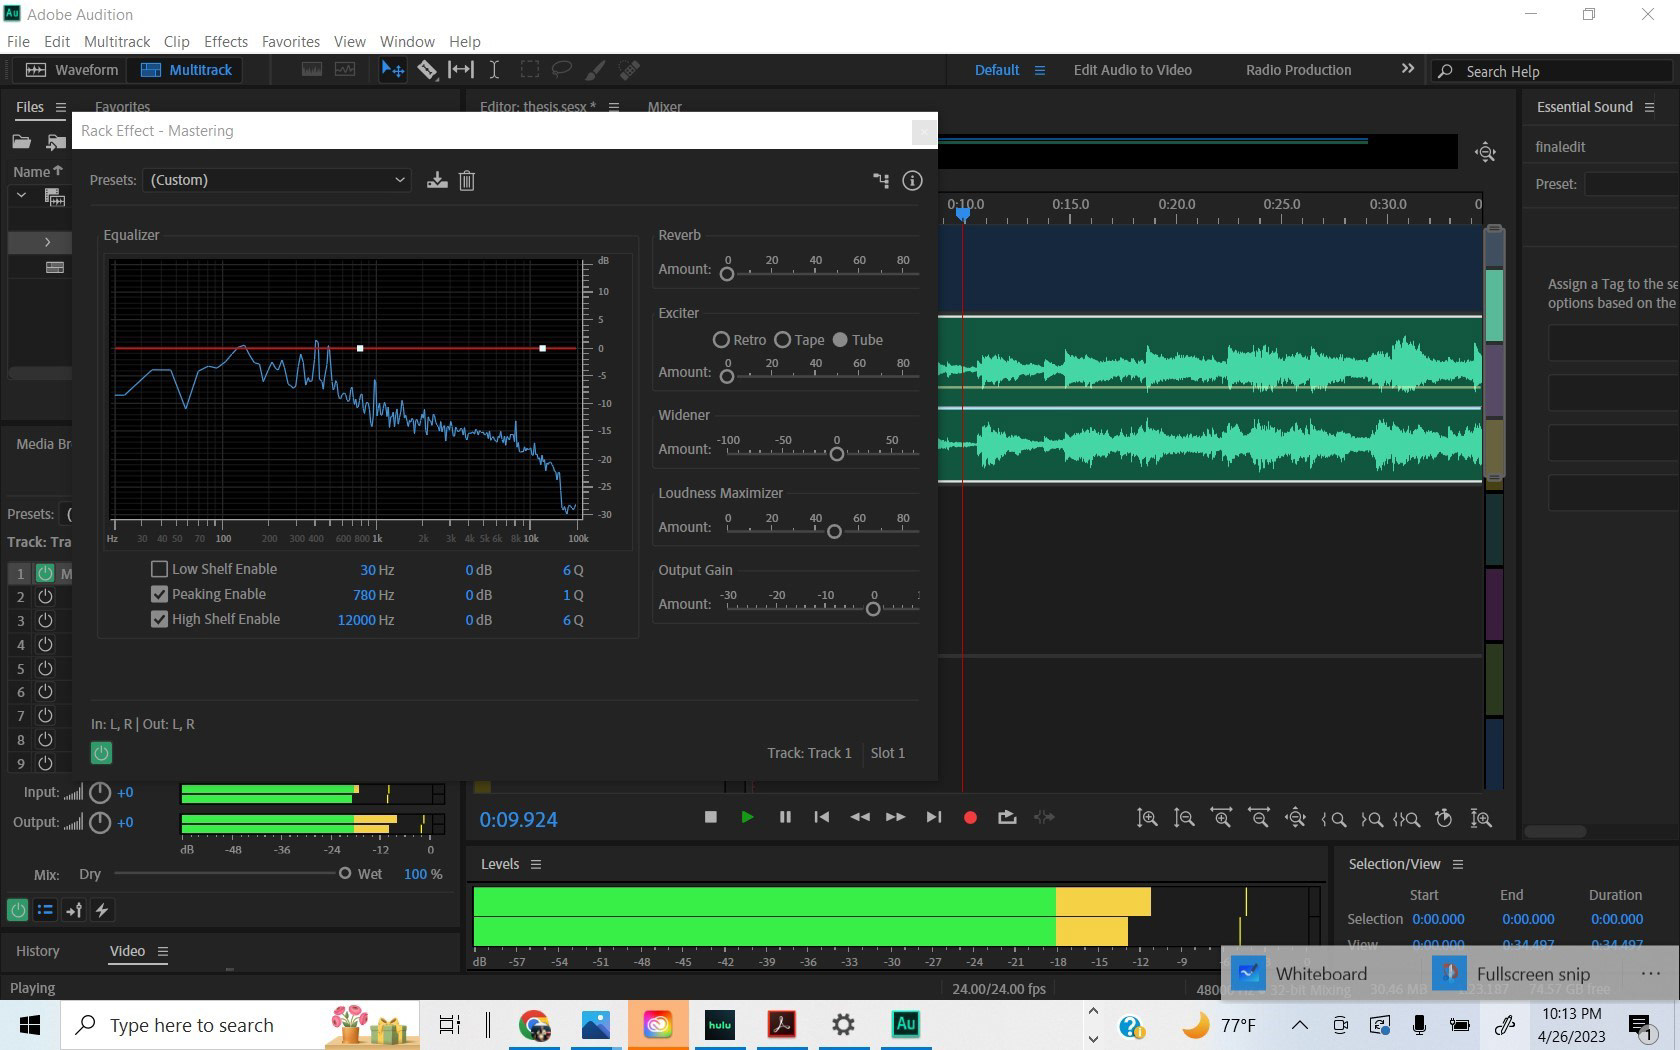Disable the High Shelf Enable checkbox
This screenshot has width=1680, height=1050.
tap(159, 619)
